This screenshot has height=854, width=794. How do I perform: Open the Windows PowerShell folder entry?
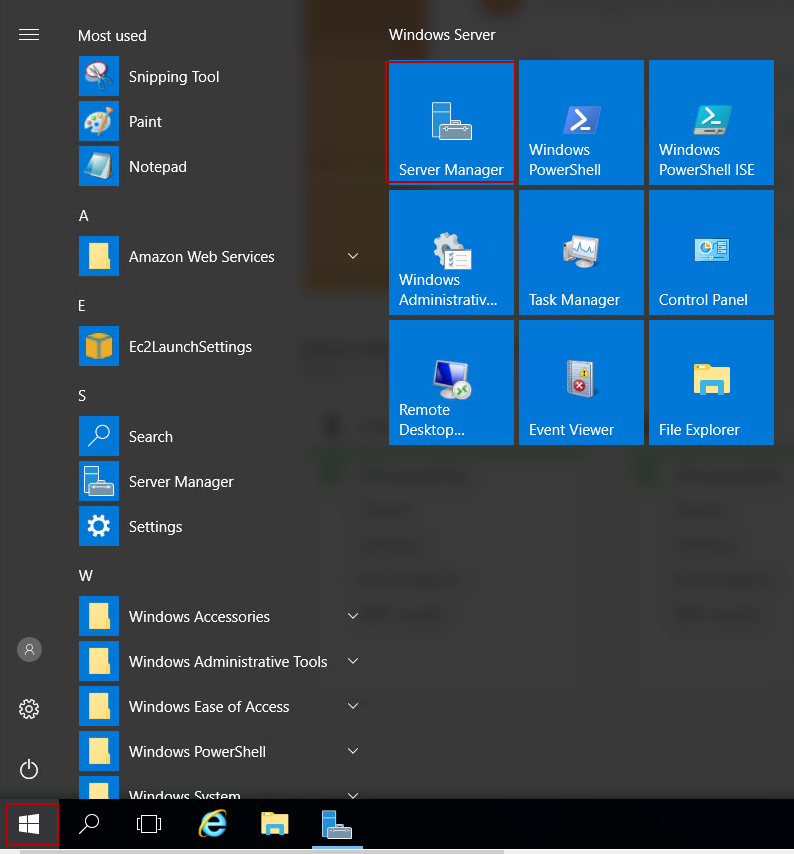click(221, 751)
